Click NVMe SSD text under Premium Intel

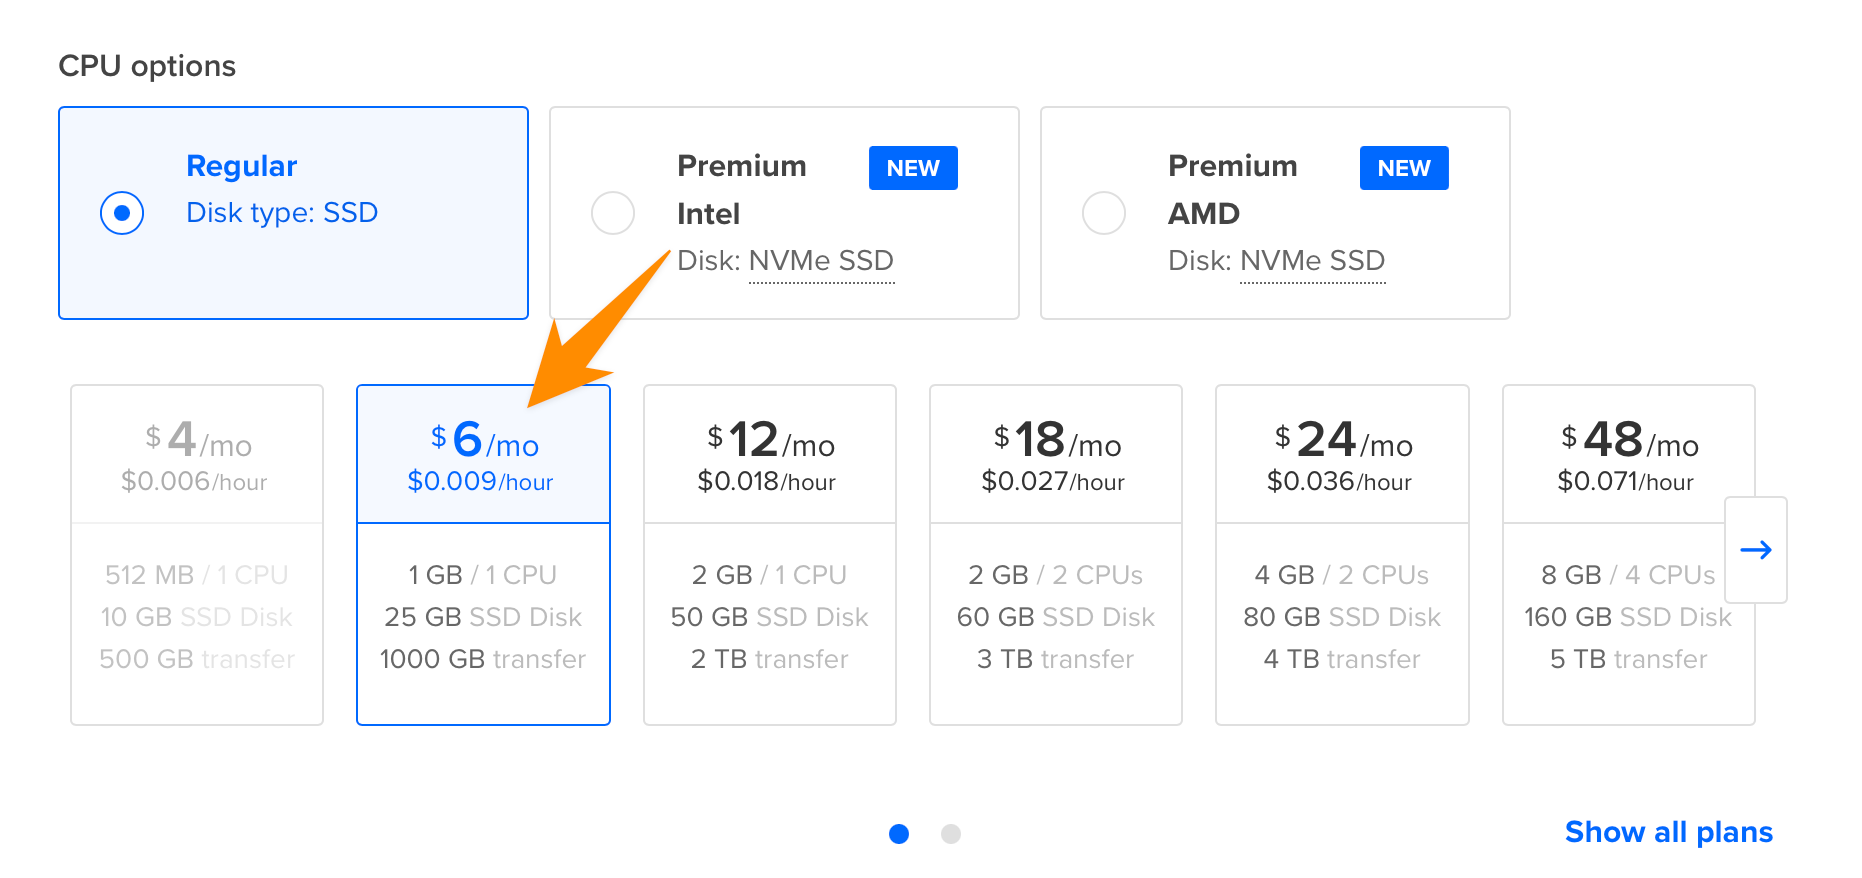821,261
